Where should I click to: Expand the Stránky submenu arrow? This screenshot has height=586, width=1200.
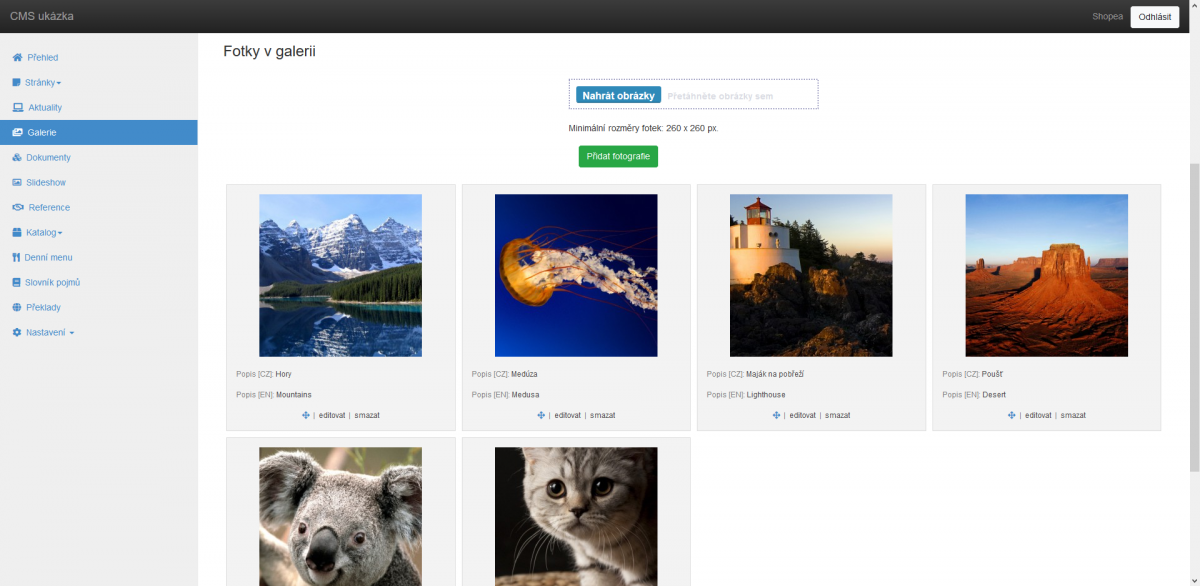(59, 83)
